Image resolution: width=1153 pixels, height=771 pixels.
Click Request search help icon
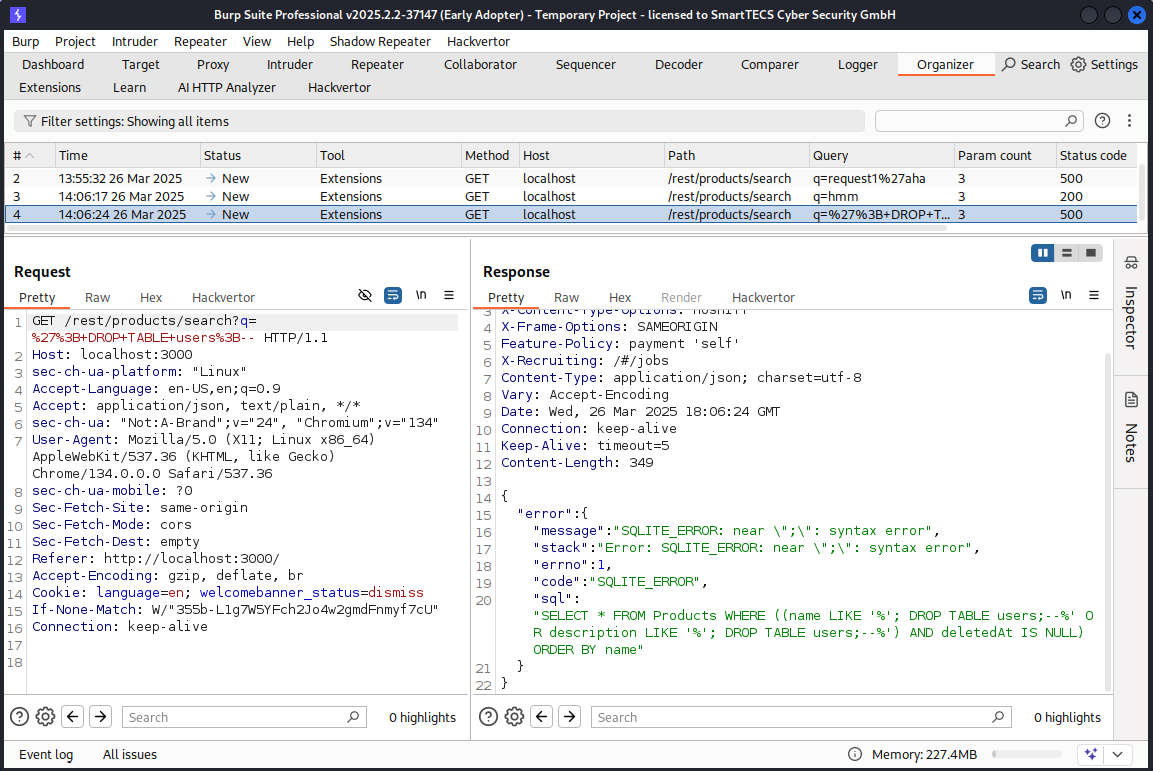[19, 716]
